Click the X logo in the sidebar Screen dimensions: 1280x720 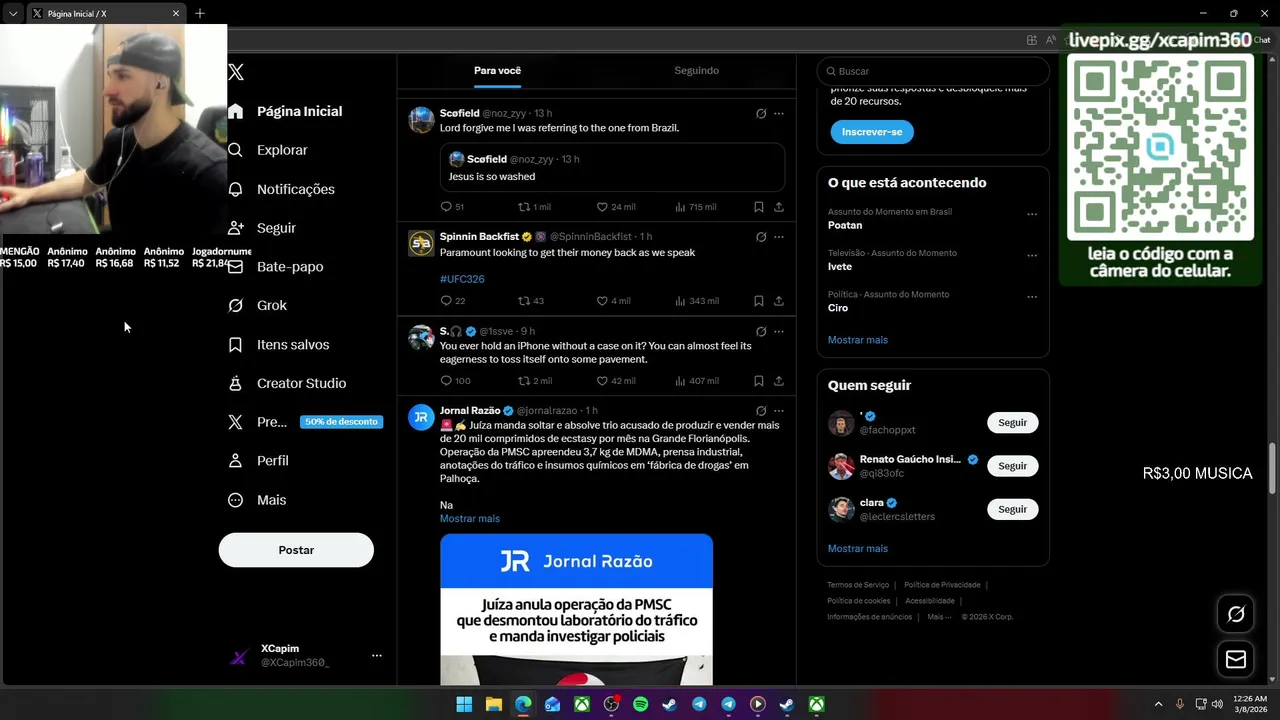[236, 72]
